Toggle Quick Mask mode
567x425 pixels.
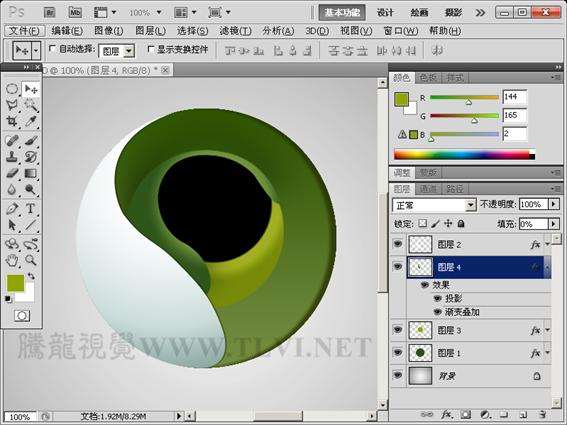coord(22,316)
